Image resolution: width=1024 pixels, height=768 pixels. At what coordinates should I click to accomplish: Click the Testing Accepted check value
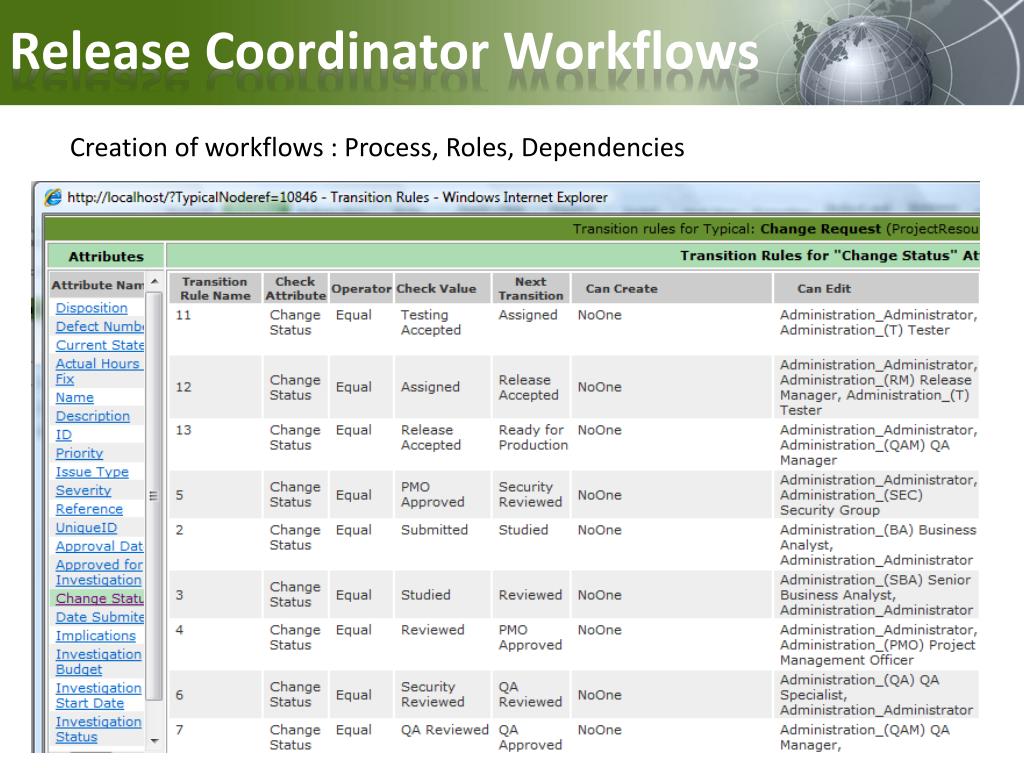click(x=431, y=323)
